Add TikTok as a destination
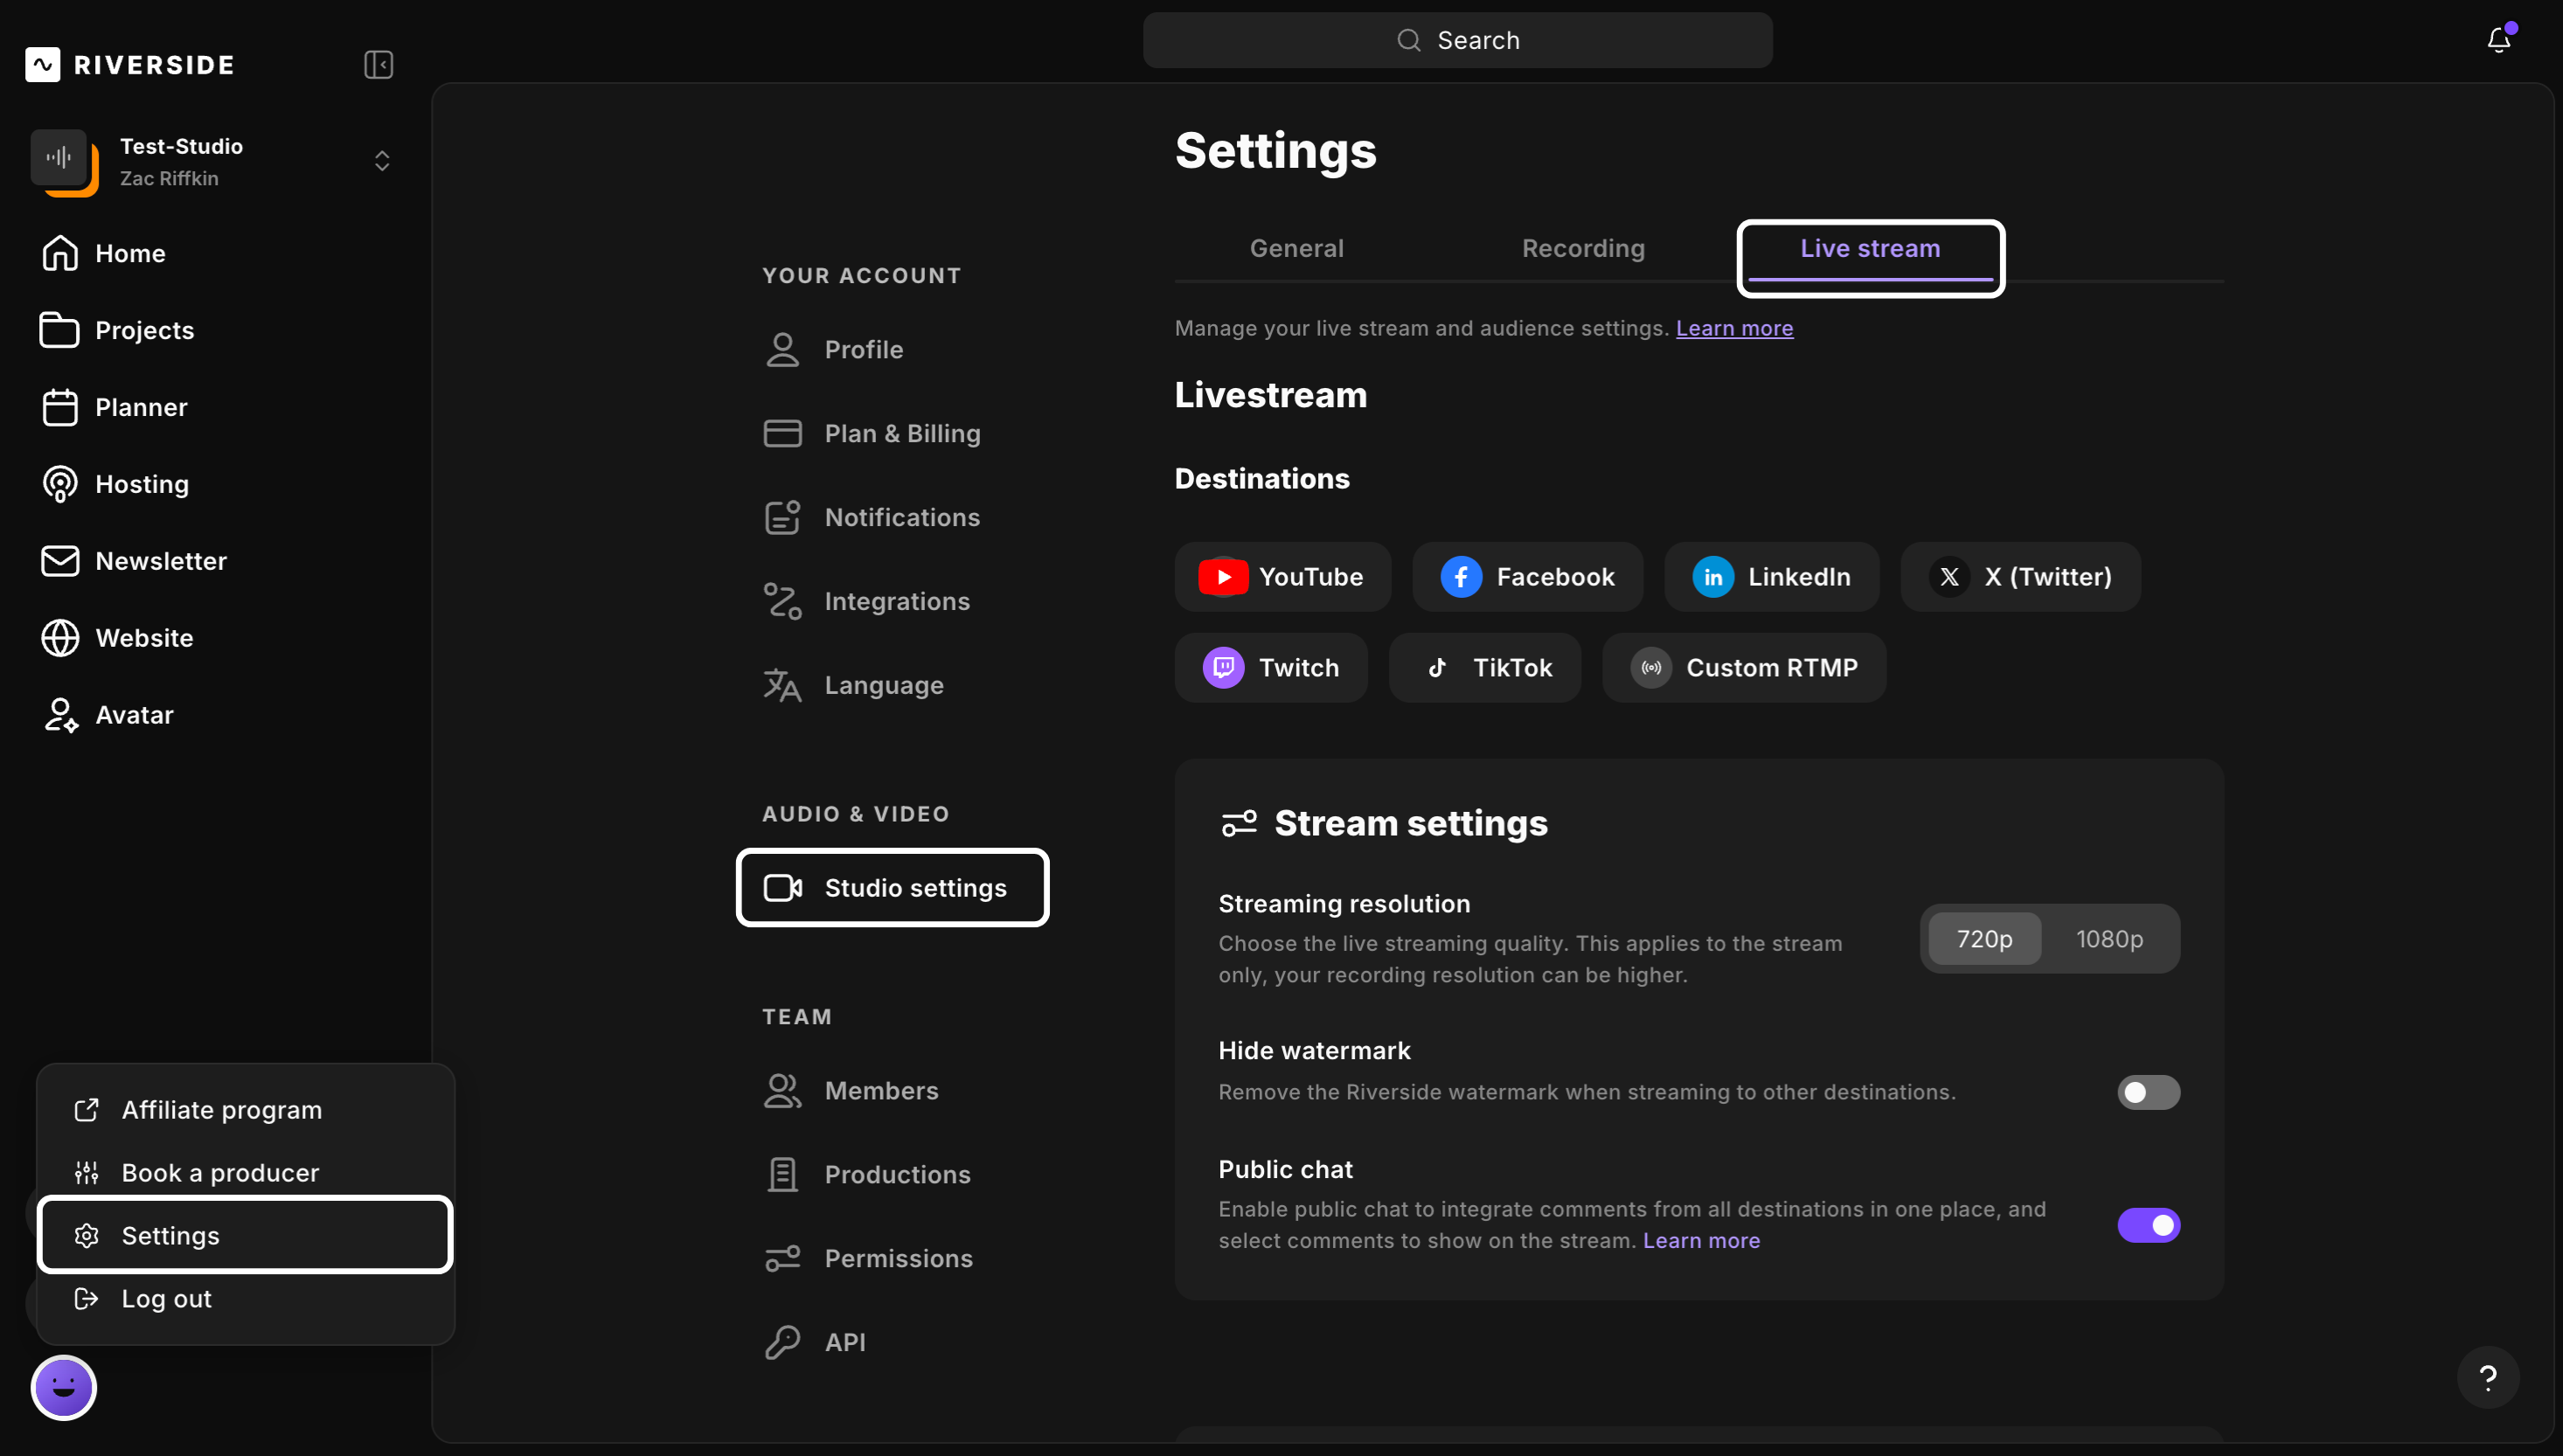The width and height of the screenshot is (2563, 1456). click(1484, 668)
